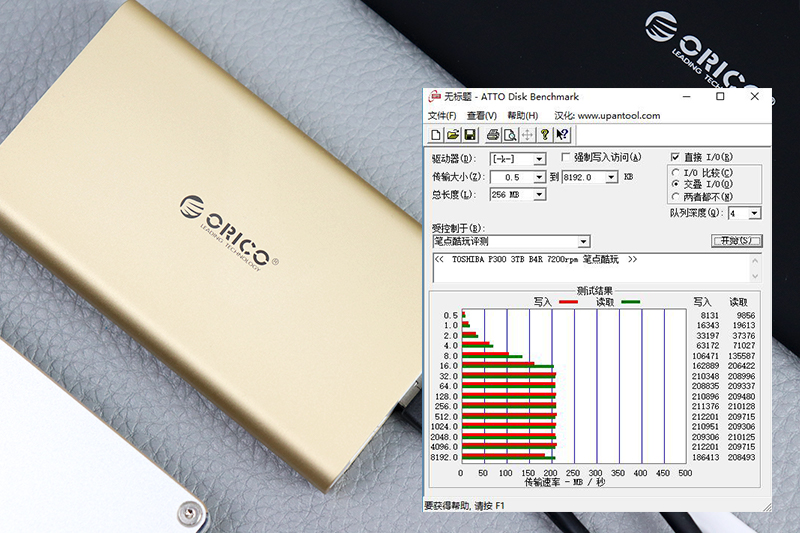
Task: Click the description box scroll up arrow
Action: coord(756,261)
